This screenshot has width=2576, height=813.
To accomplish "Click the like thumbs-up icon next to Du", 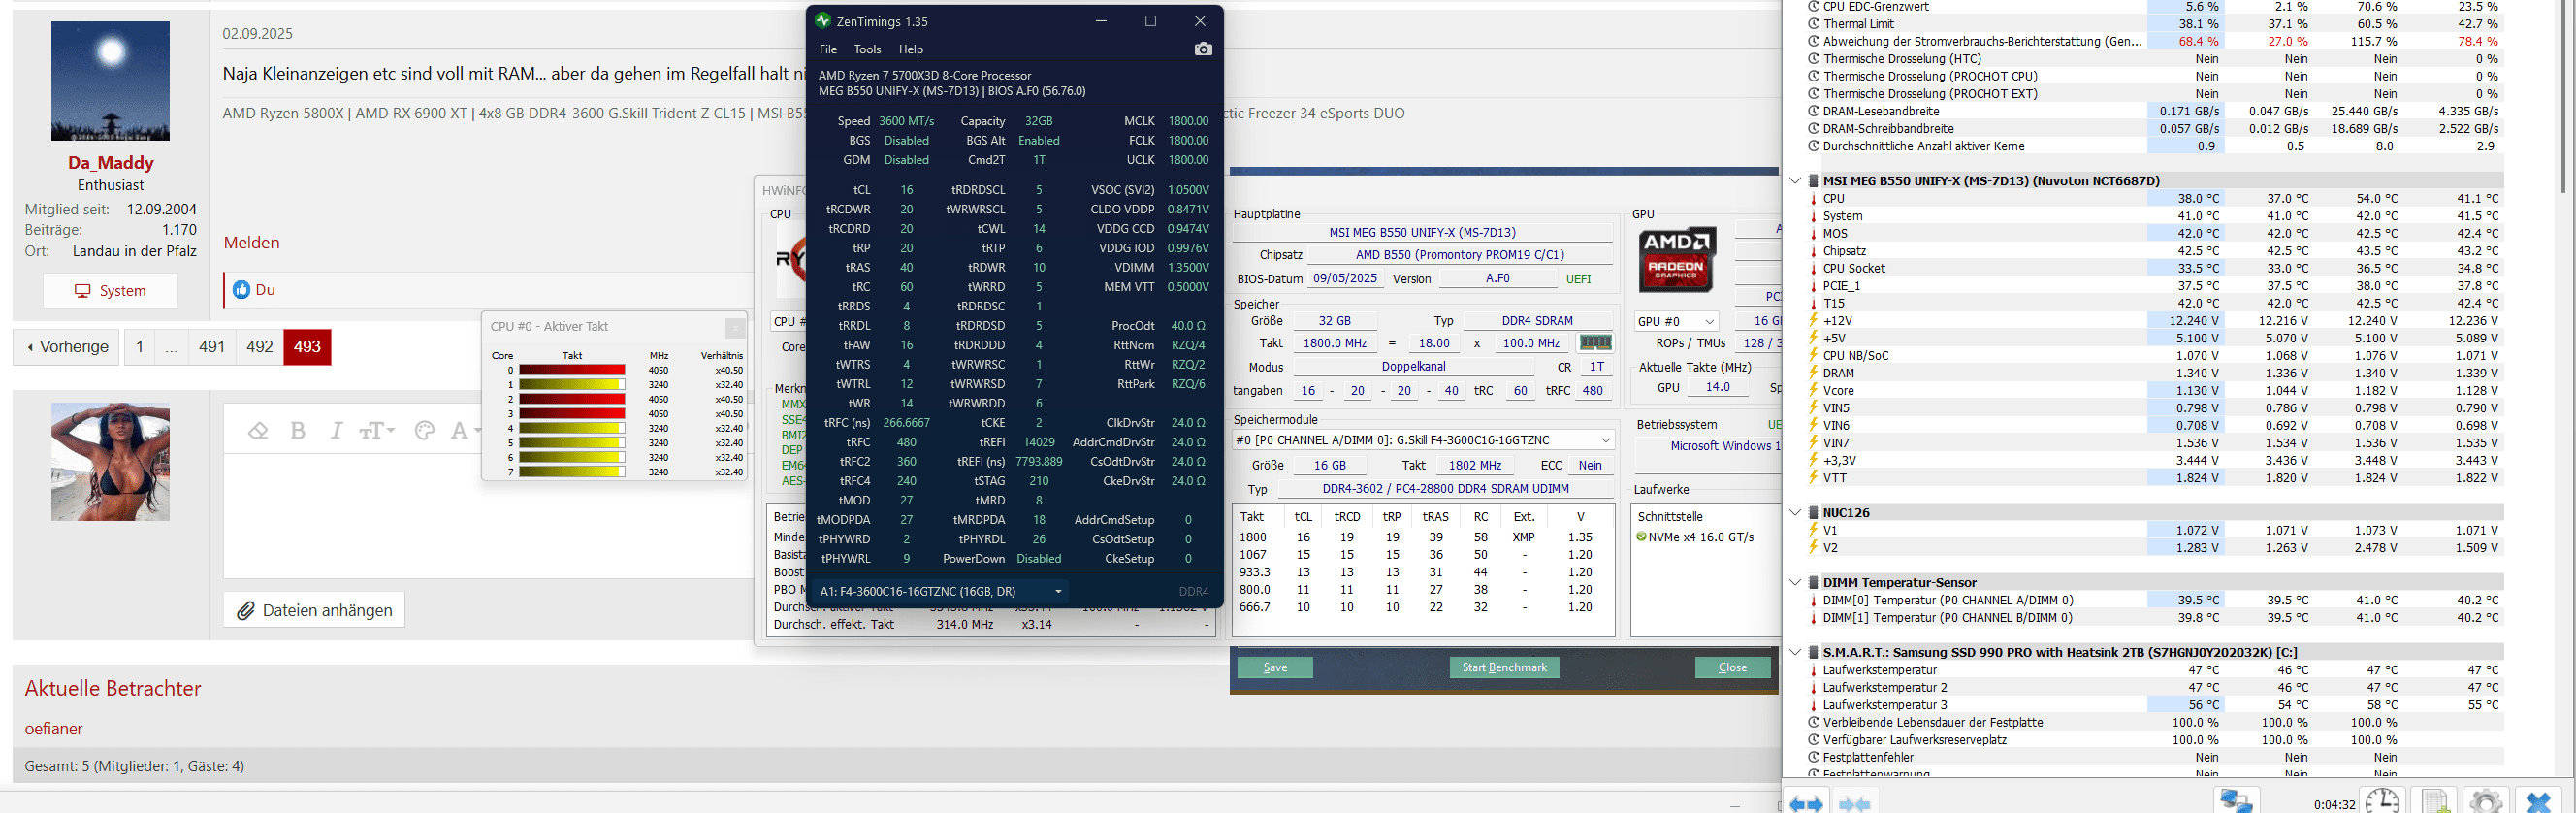I will [x=241, y=289].
